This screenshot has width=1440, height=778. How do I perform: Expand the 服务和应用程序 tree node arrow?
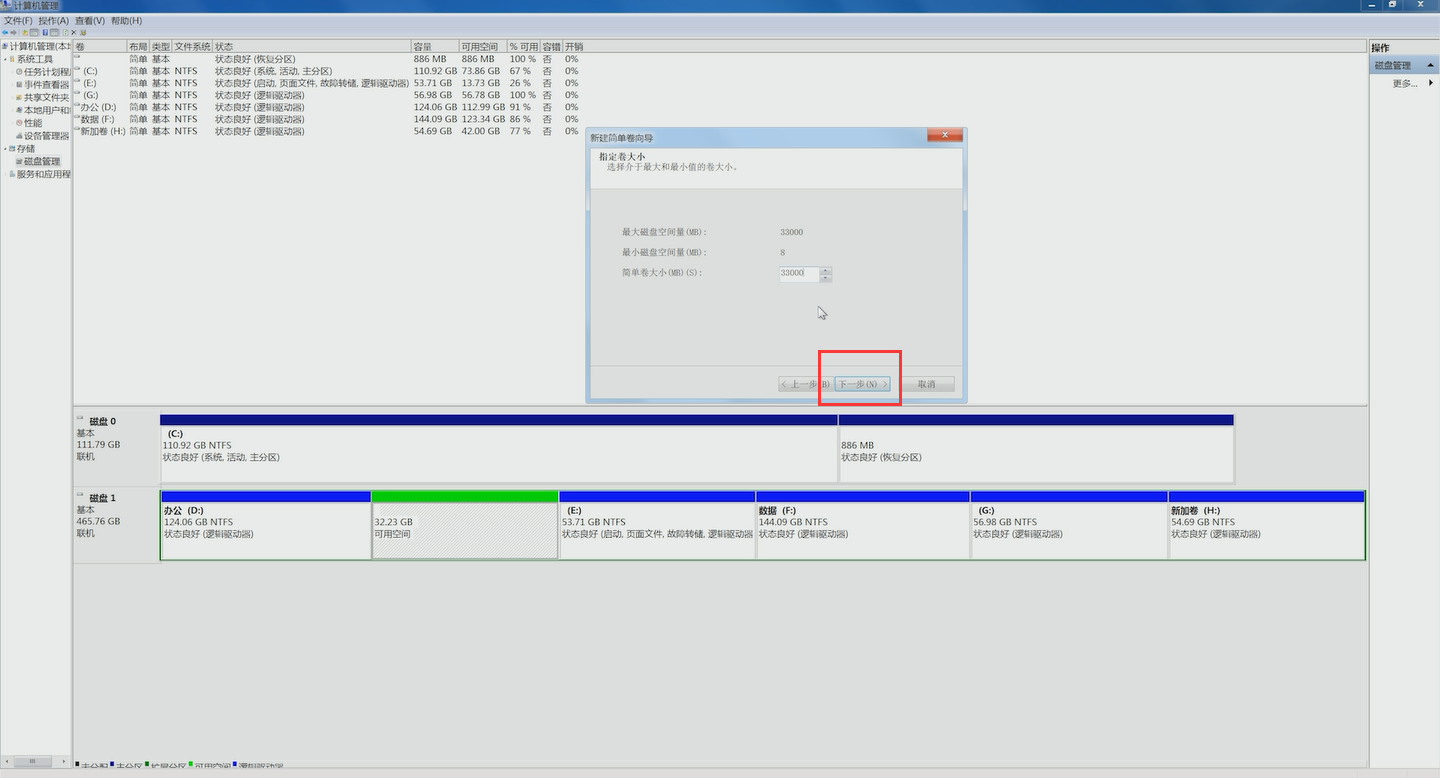point(5,174)
